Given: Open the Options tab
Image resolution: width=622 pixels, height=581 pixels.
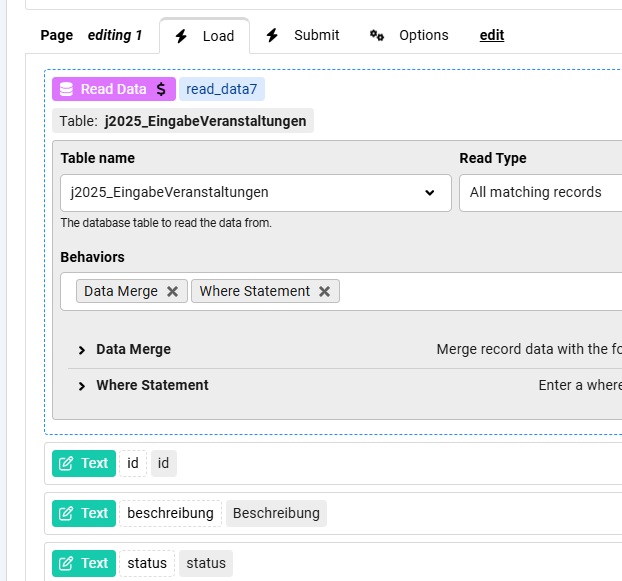Looking at the screenshot, I should pyautogui.click(x=423, y=35).
